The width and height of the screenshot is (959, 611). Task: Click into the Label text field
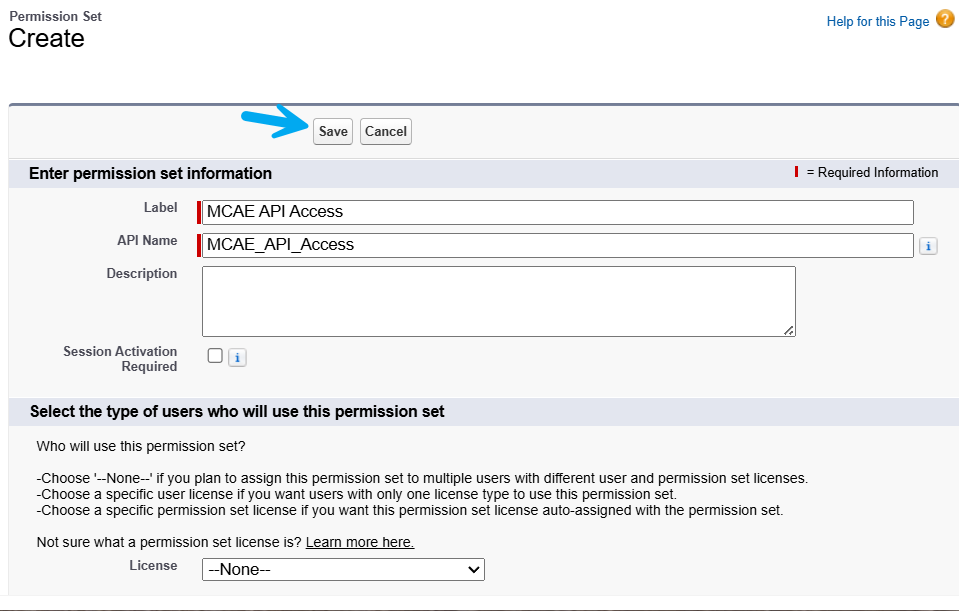(x=558, y=212)
